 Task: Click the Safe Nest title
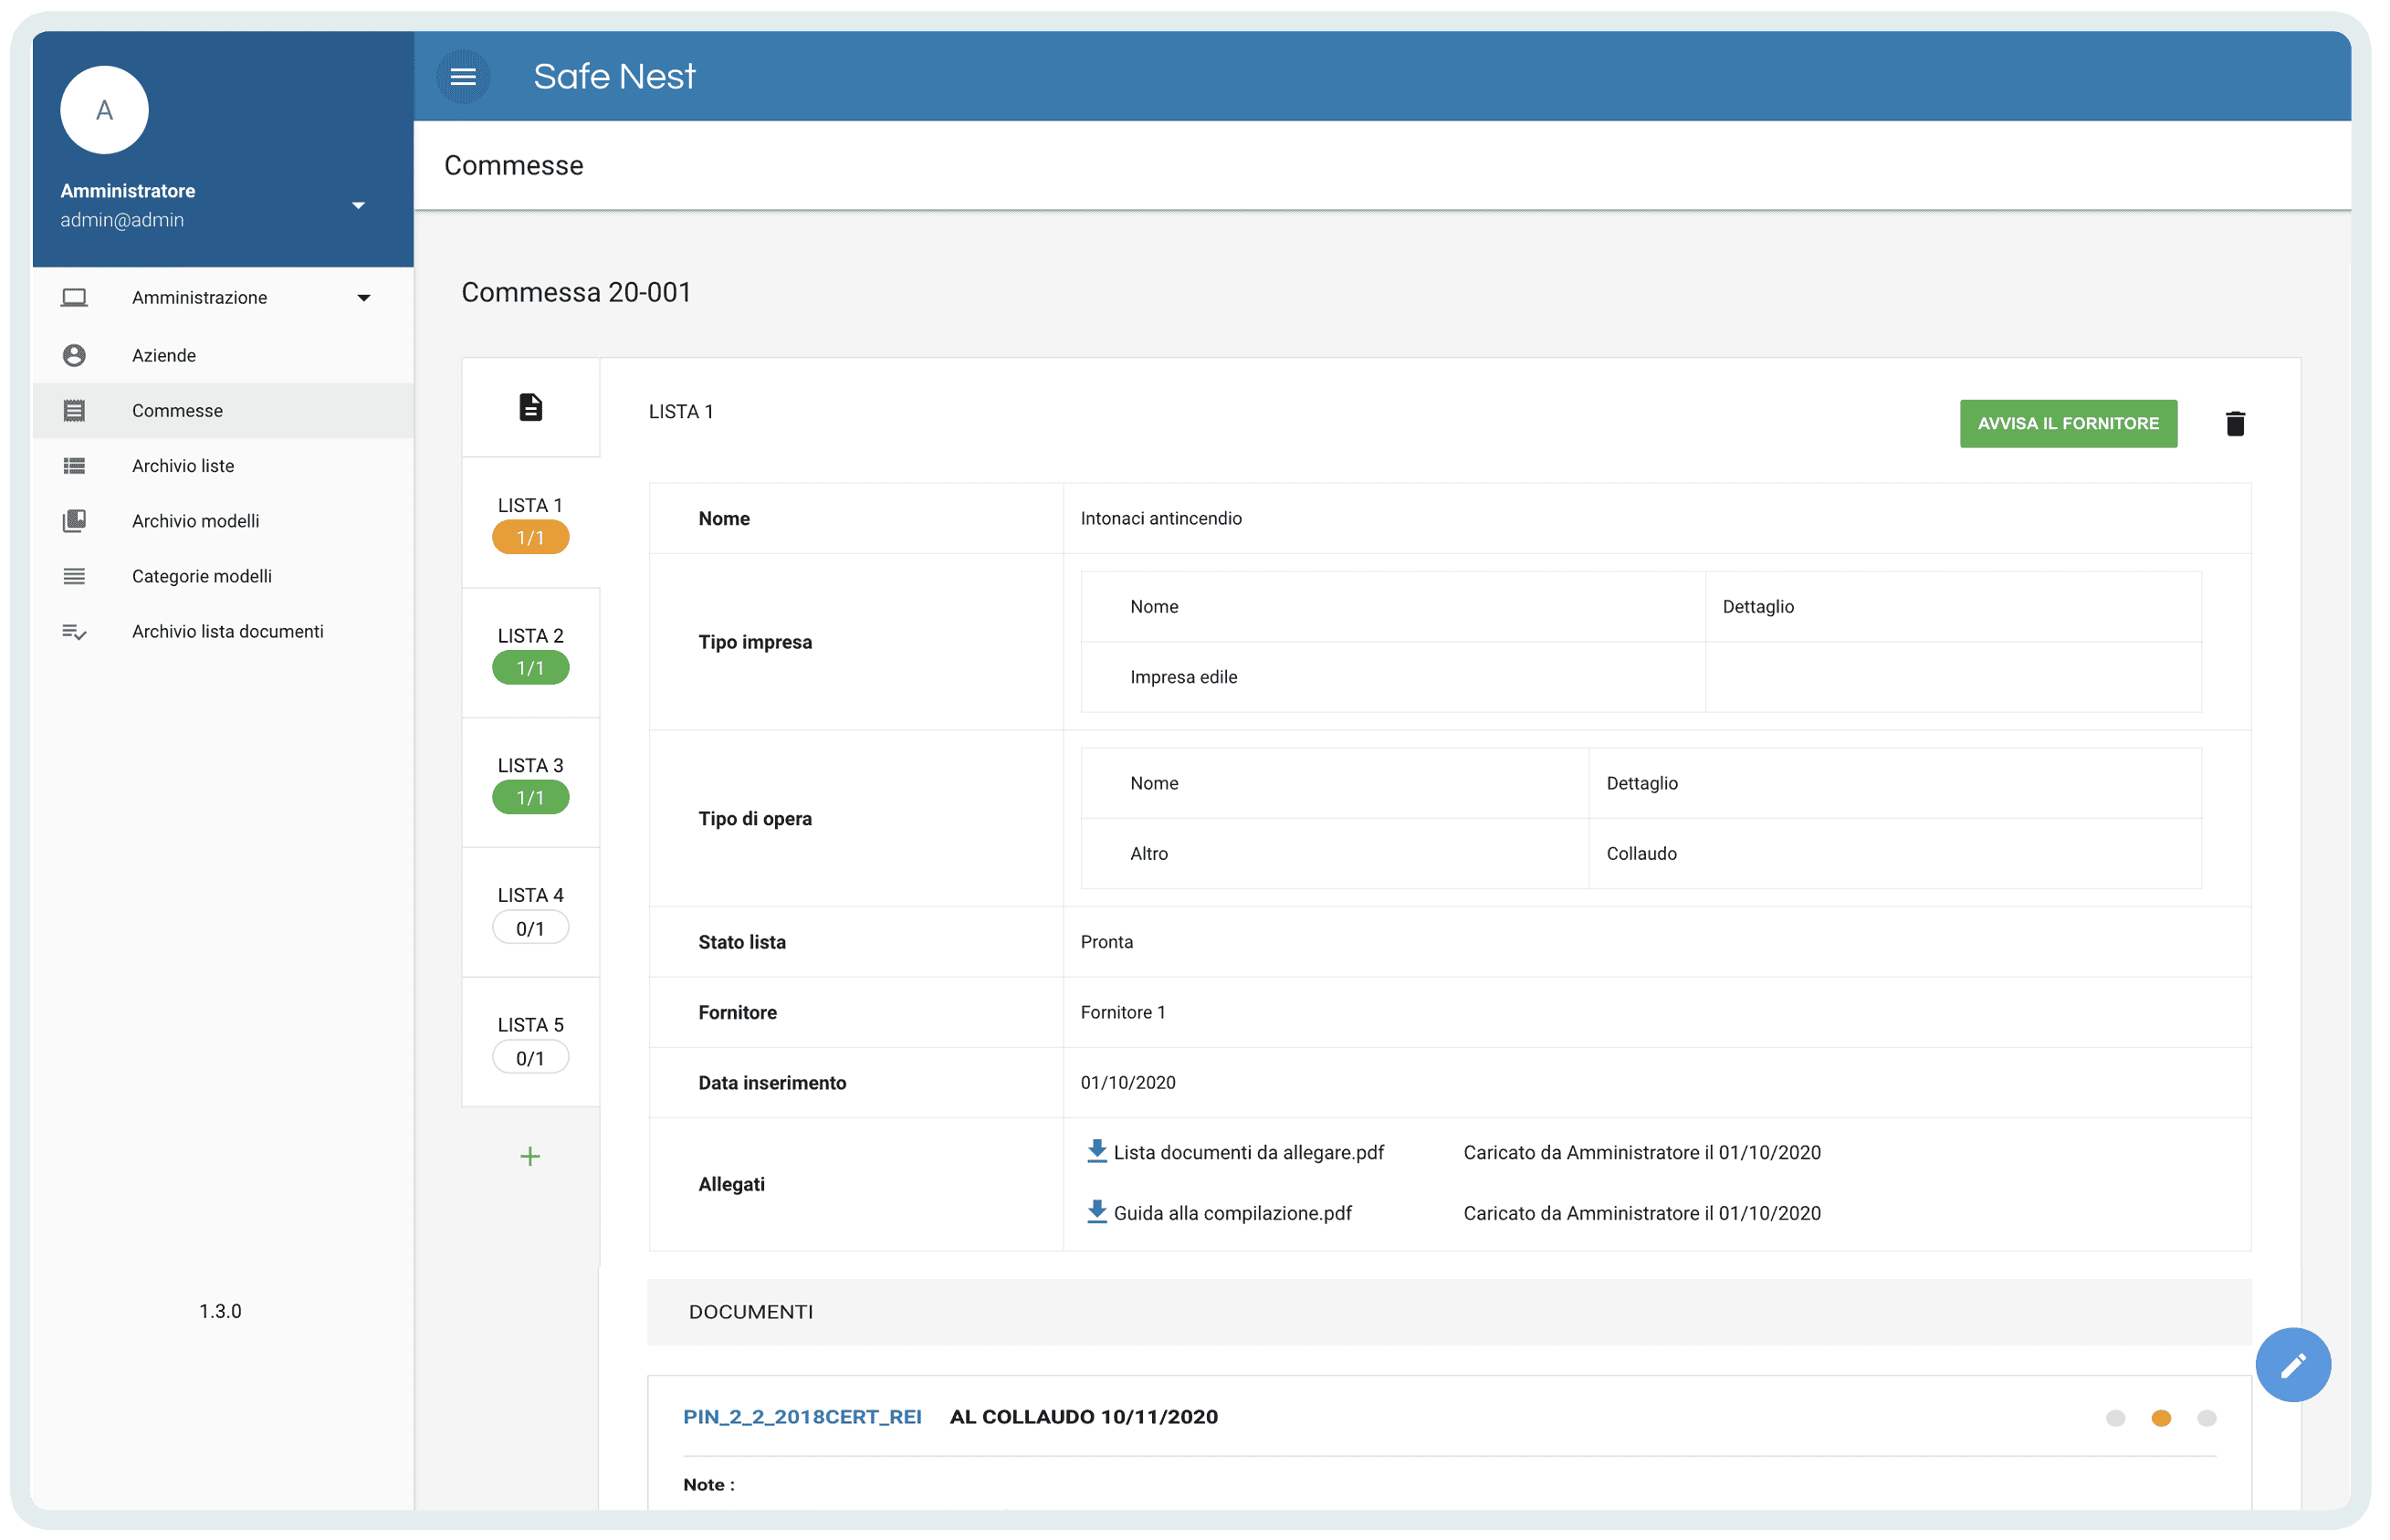(614, 77)
